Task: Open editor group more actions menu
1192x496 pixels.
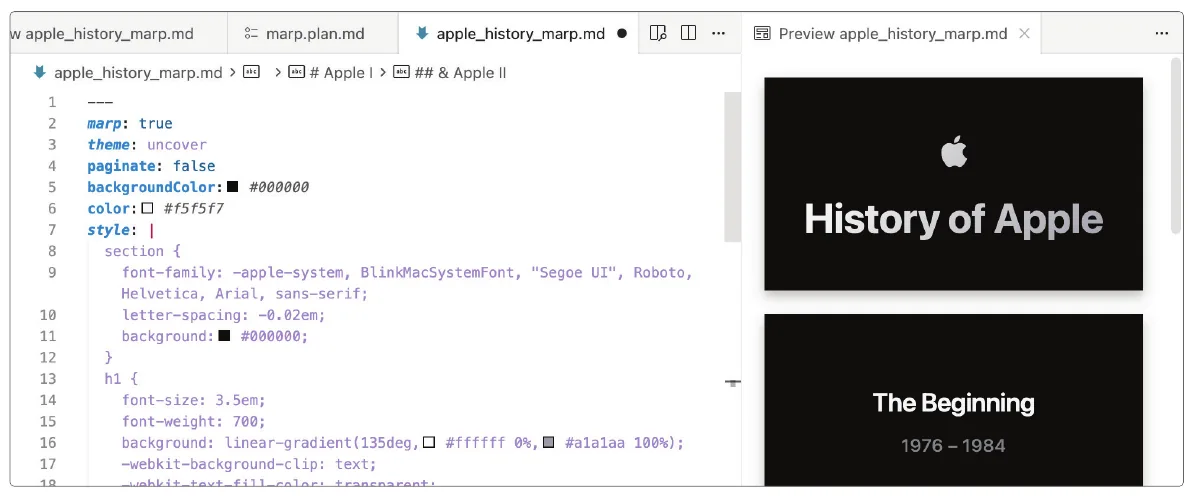Action: [718, 33]
